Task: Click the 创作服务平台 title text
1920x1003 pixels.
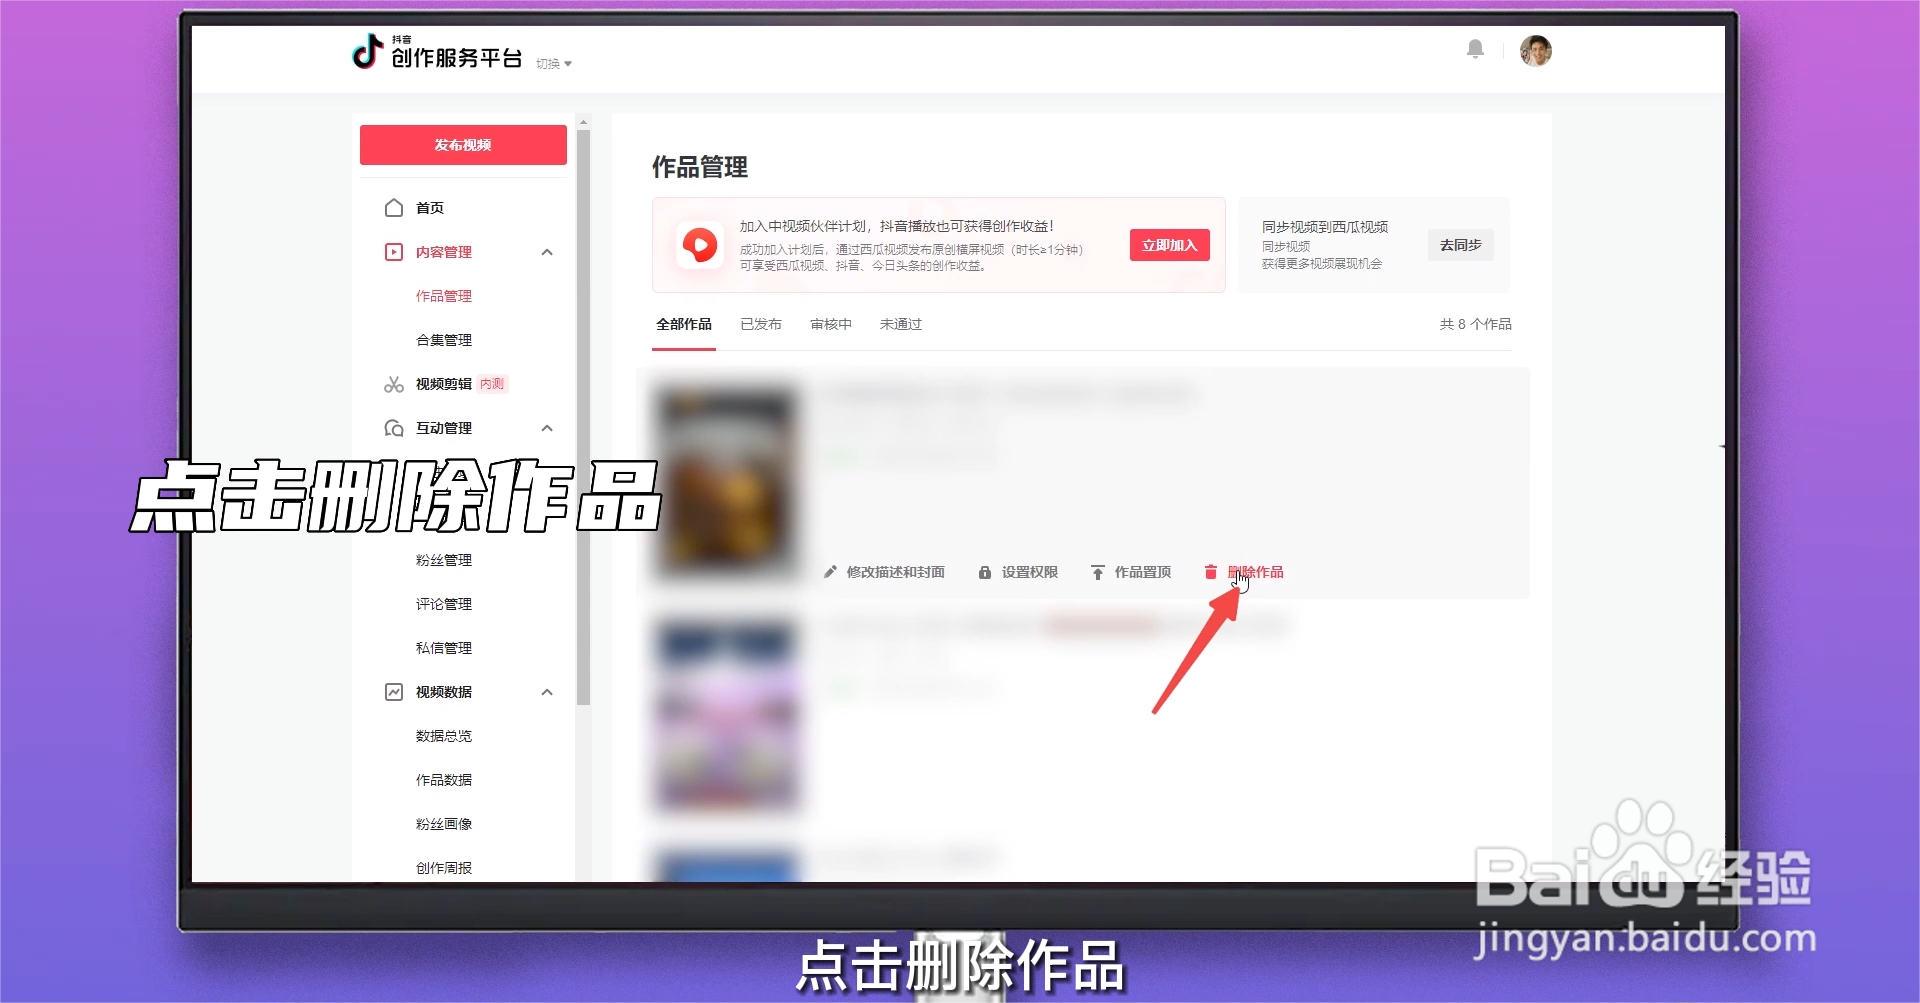Action: [x=456, y=58]
